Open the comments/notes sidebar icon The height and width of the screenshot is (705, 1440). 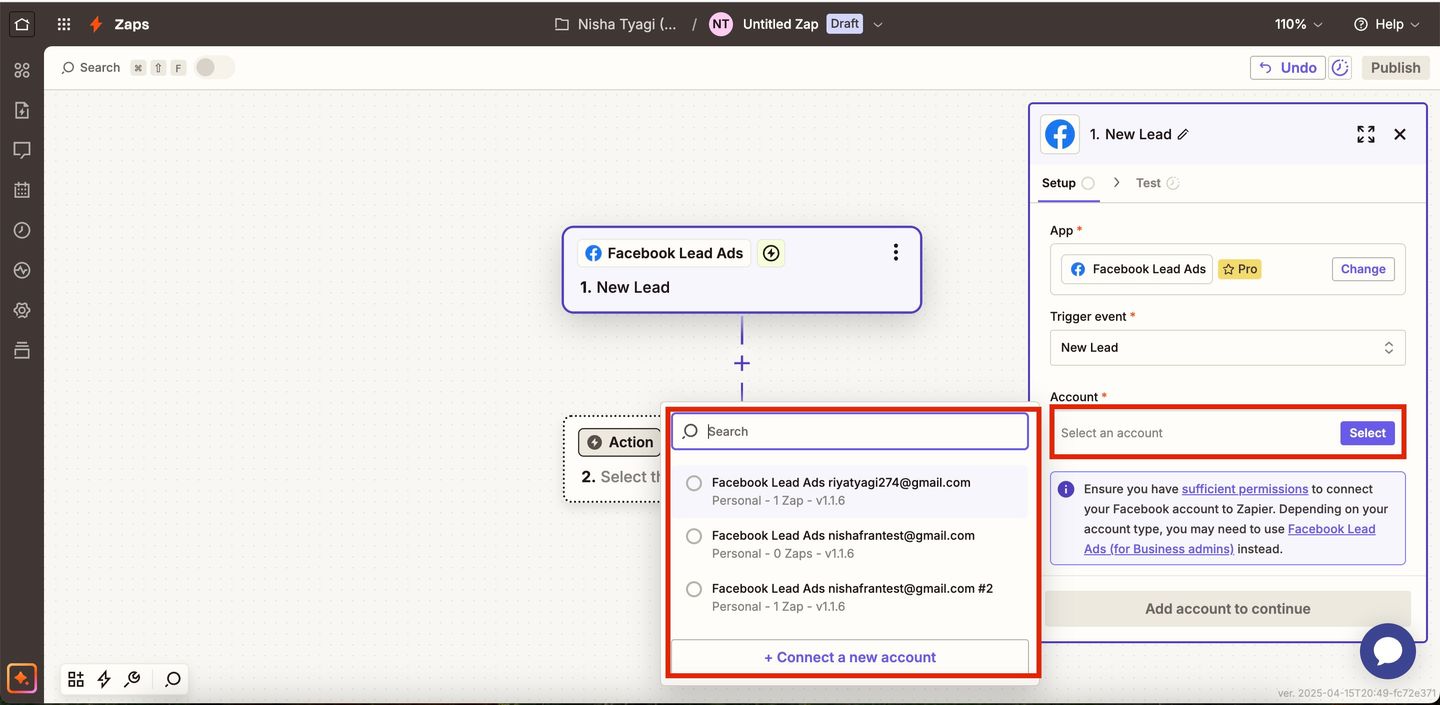pos(22,150)
